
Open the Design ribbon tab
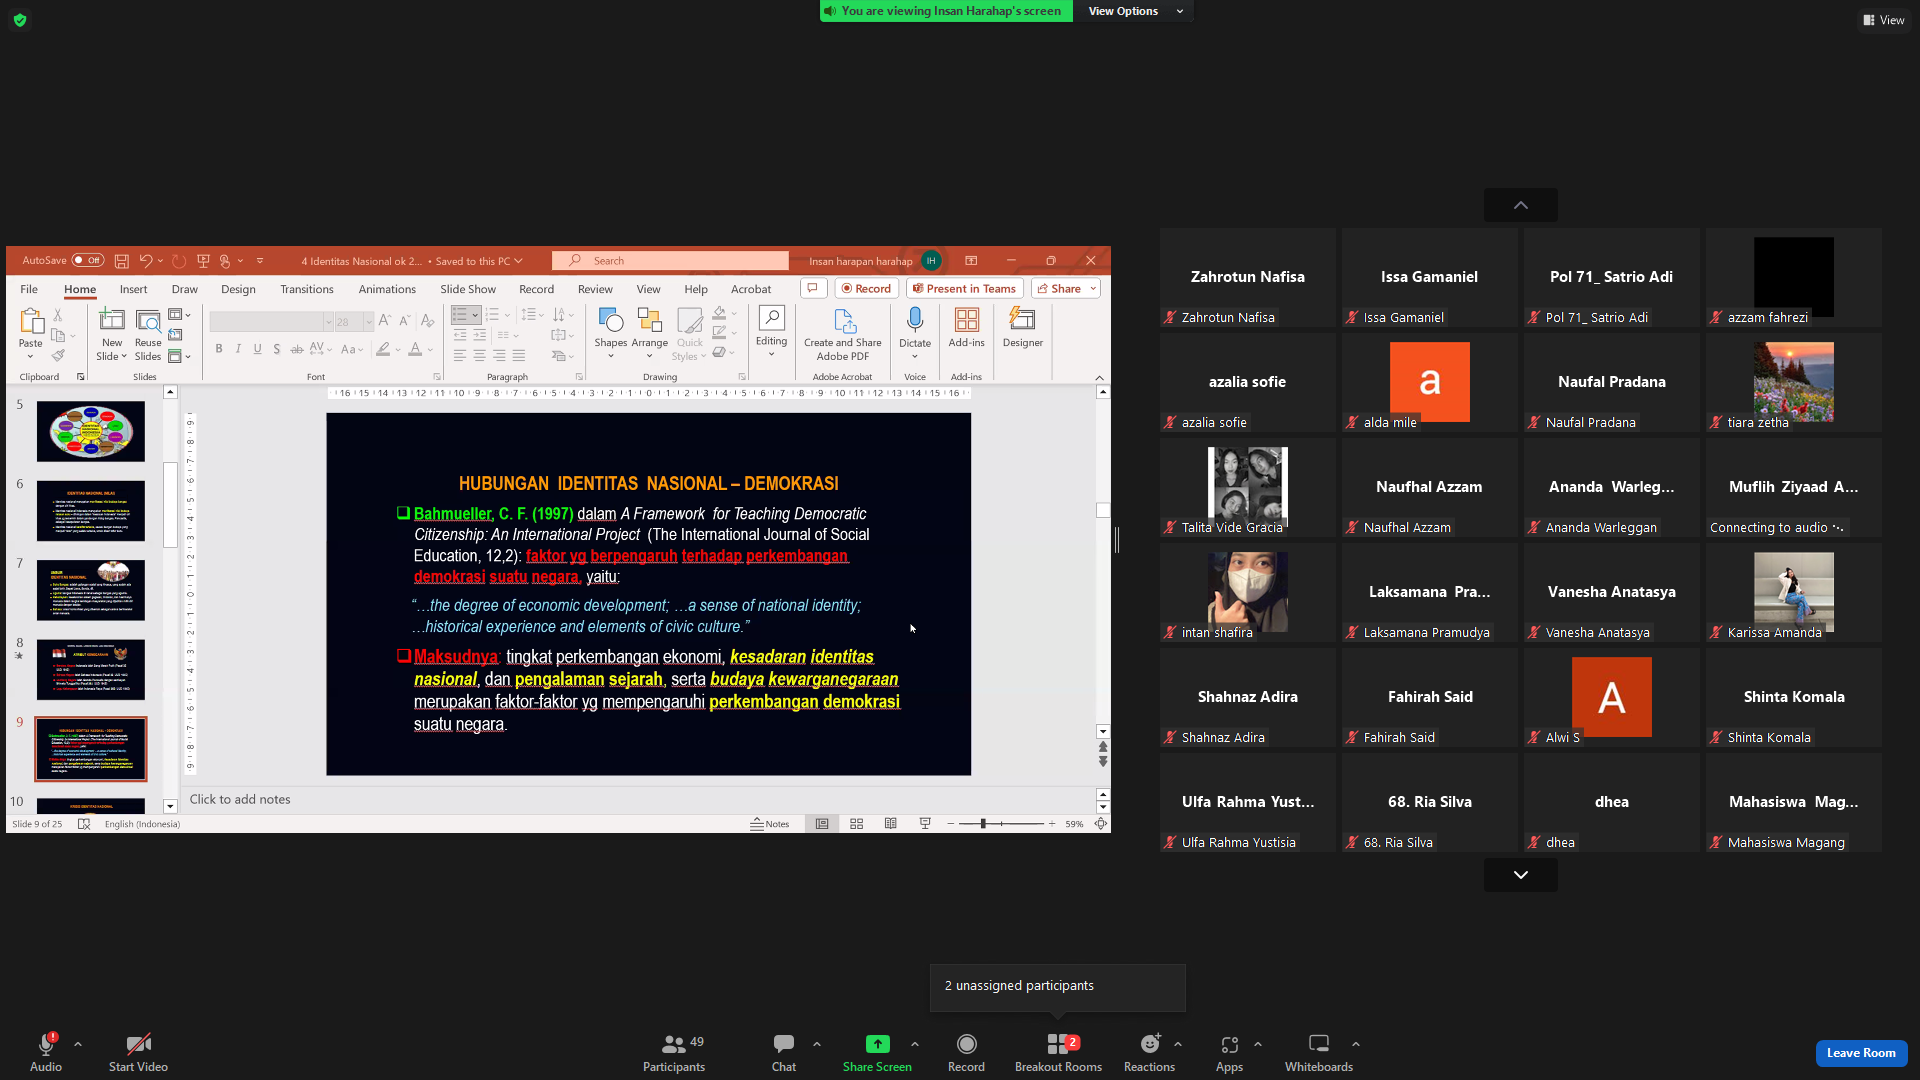pyautogui.click(x=238, y=289)
